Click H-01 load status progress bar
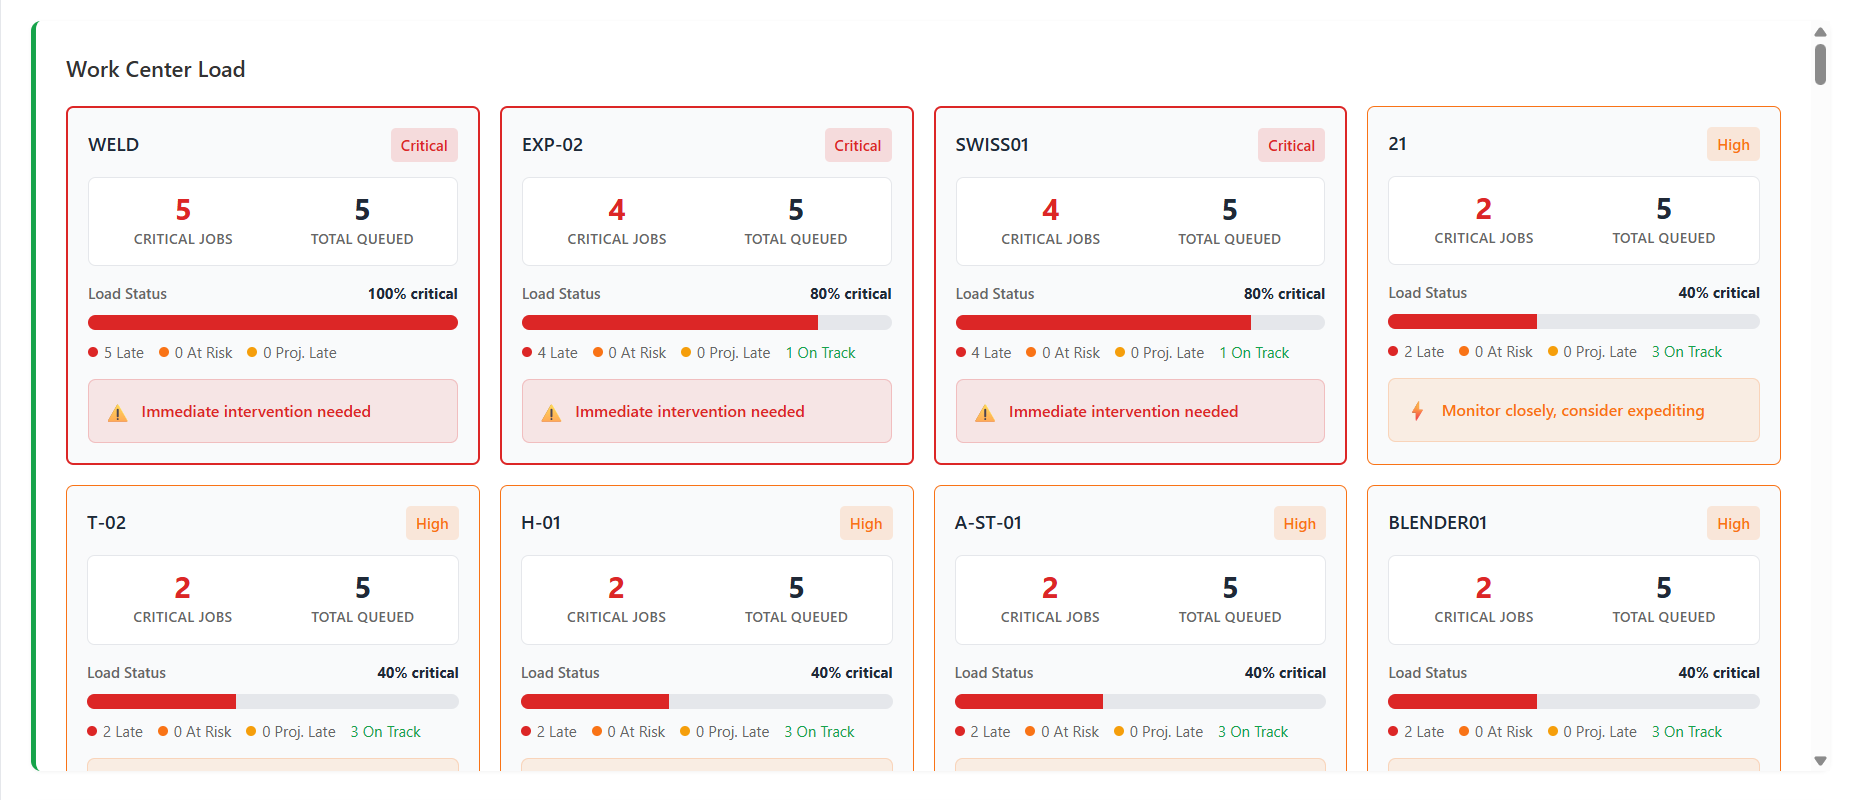This screenshot has width=1856, height=800. tap(707, 701)
